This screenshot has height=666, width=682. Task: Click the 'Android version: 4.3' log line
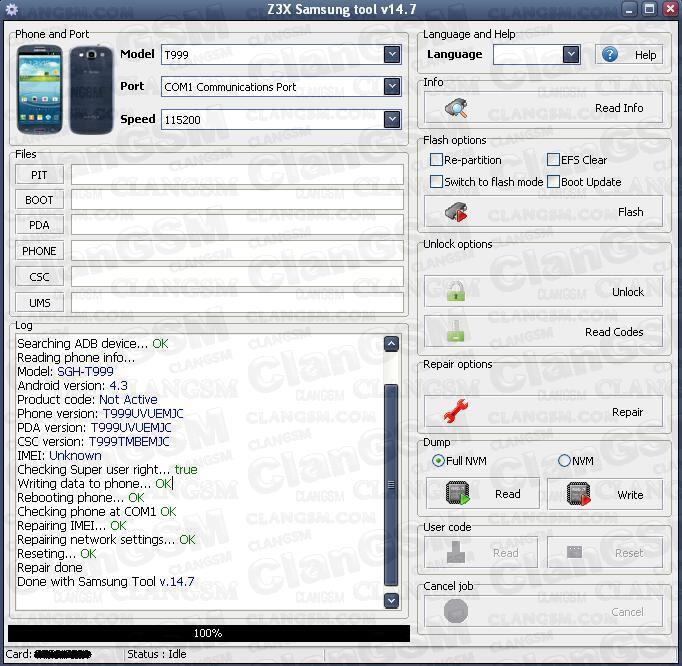pos(72,385)
